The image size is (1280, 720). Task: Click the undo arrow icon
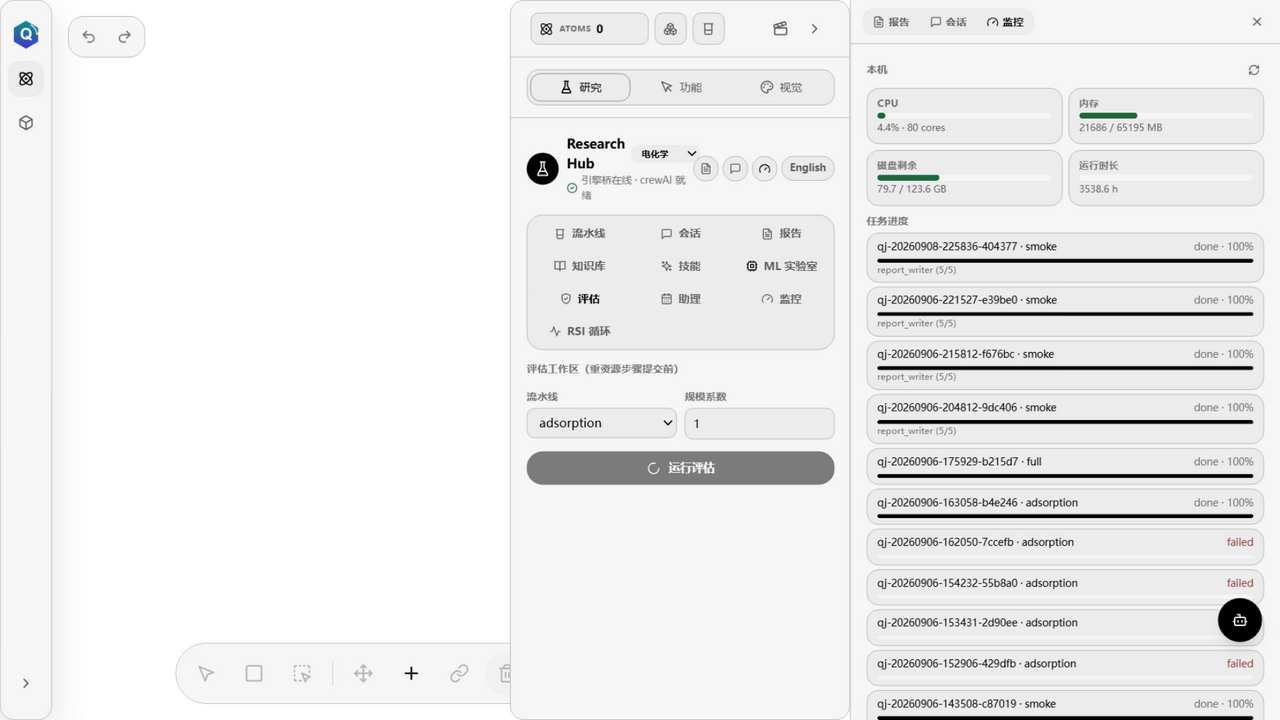(x=89, y=37)
